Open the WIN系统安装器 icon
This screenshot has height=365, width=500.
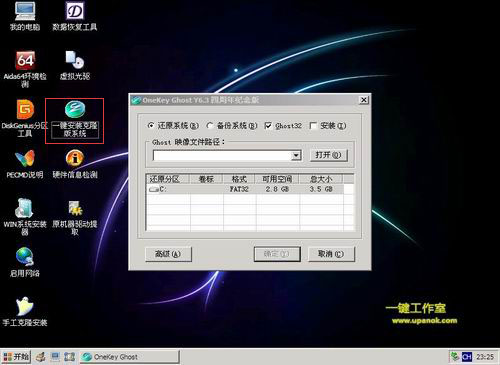[25, 217]
